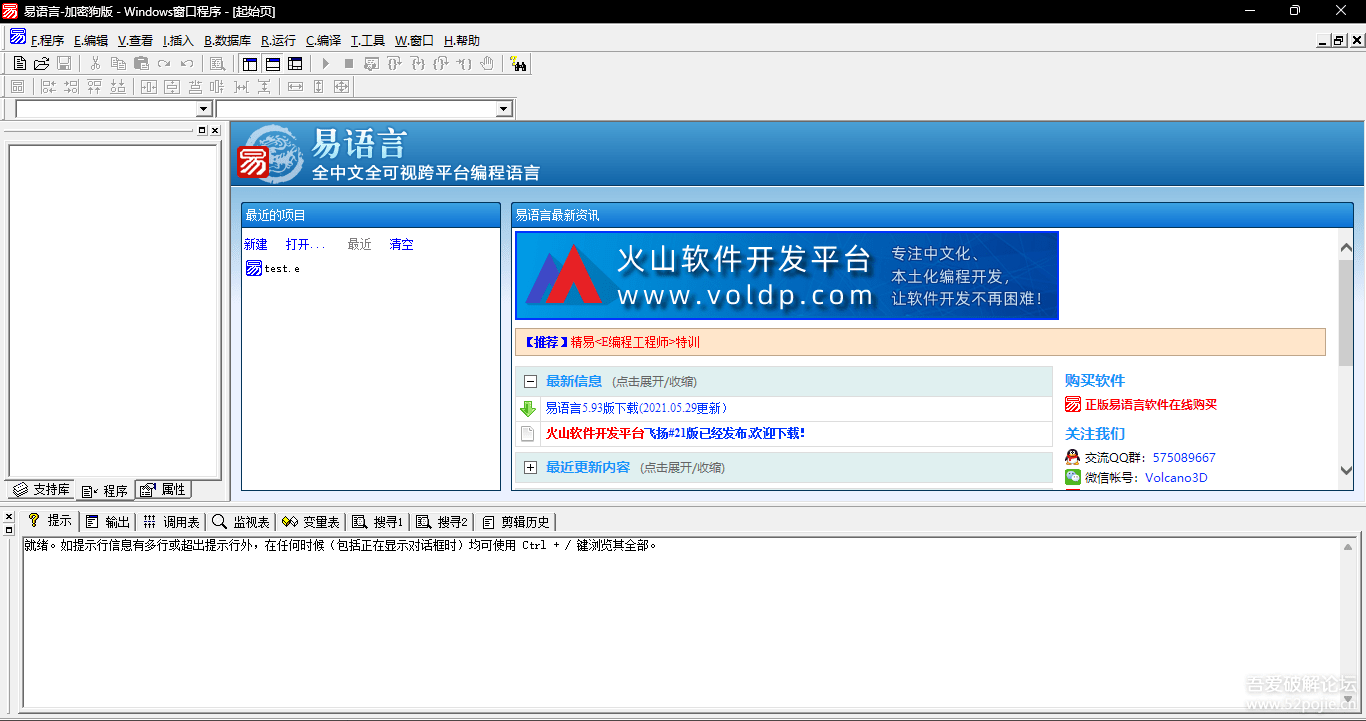Viewport: 1366px width, 721px height.
Task: Select the 调用表 bottom tab
Action: 170,521
